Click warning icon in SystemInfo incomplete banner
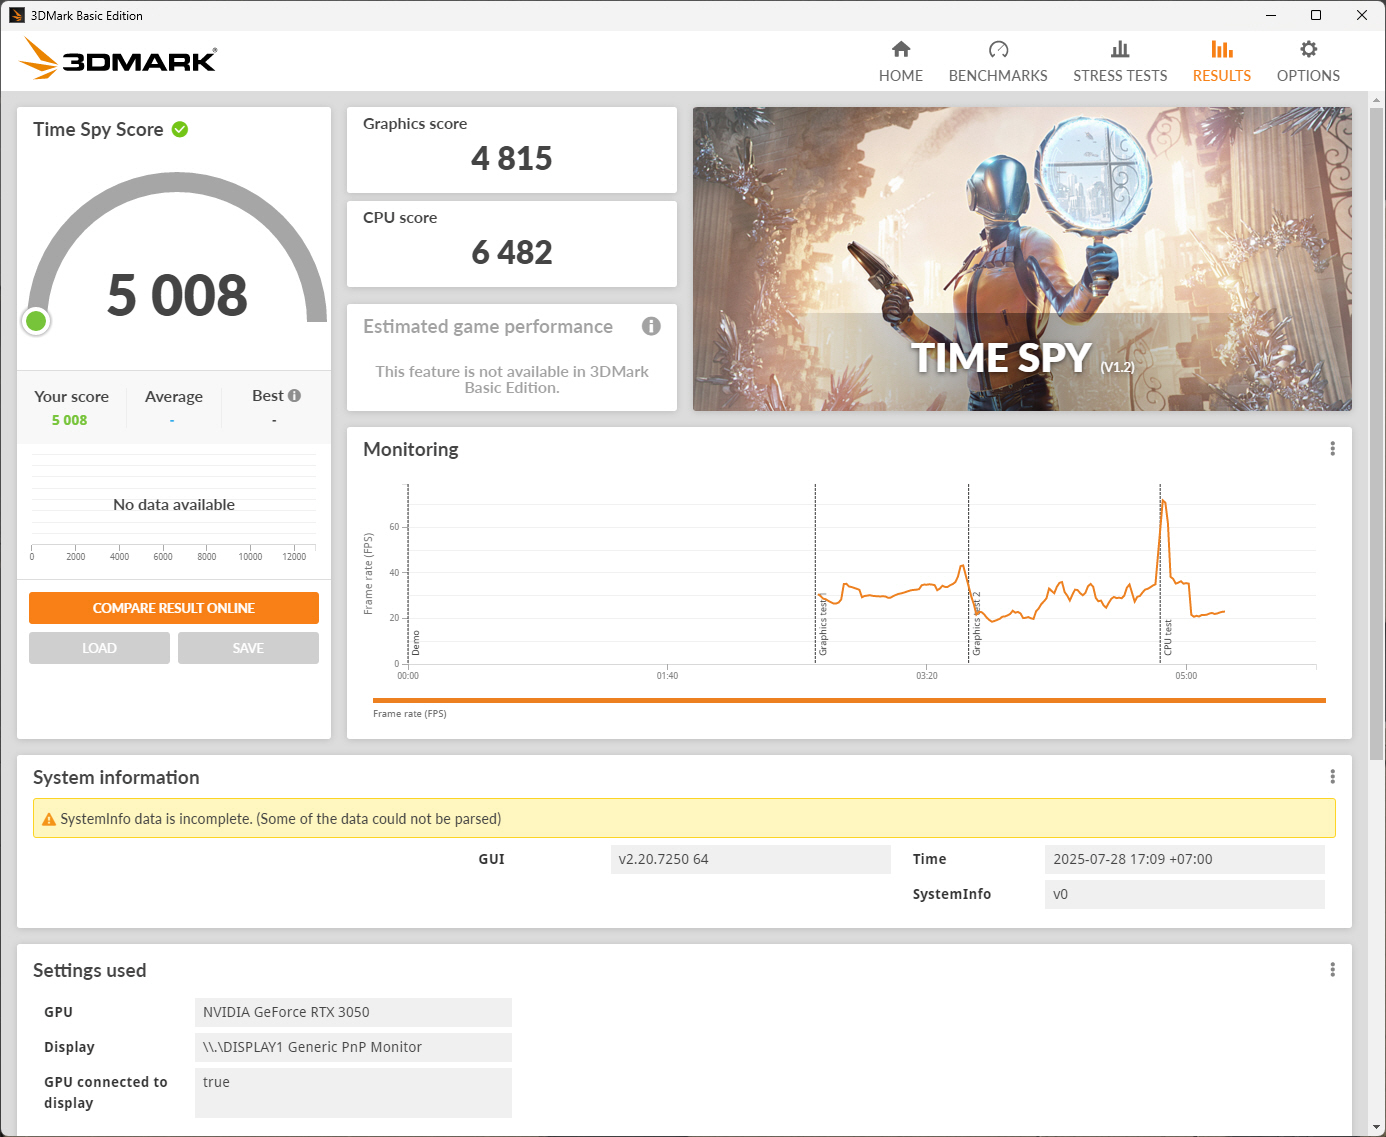Image resolution: width=1386 pixels, height=1137 pixels. 48,819
